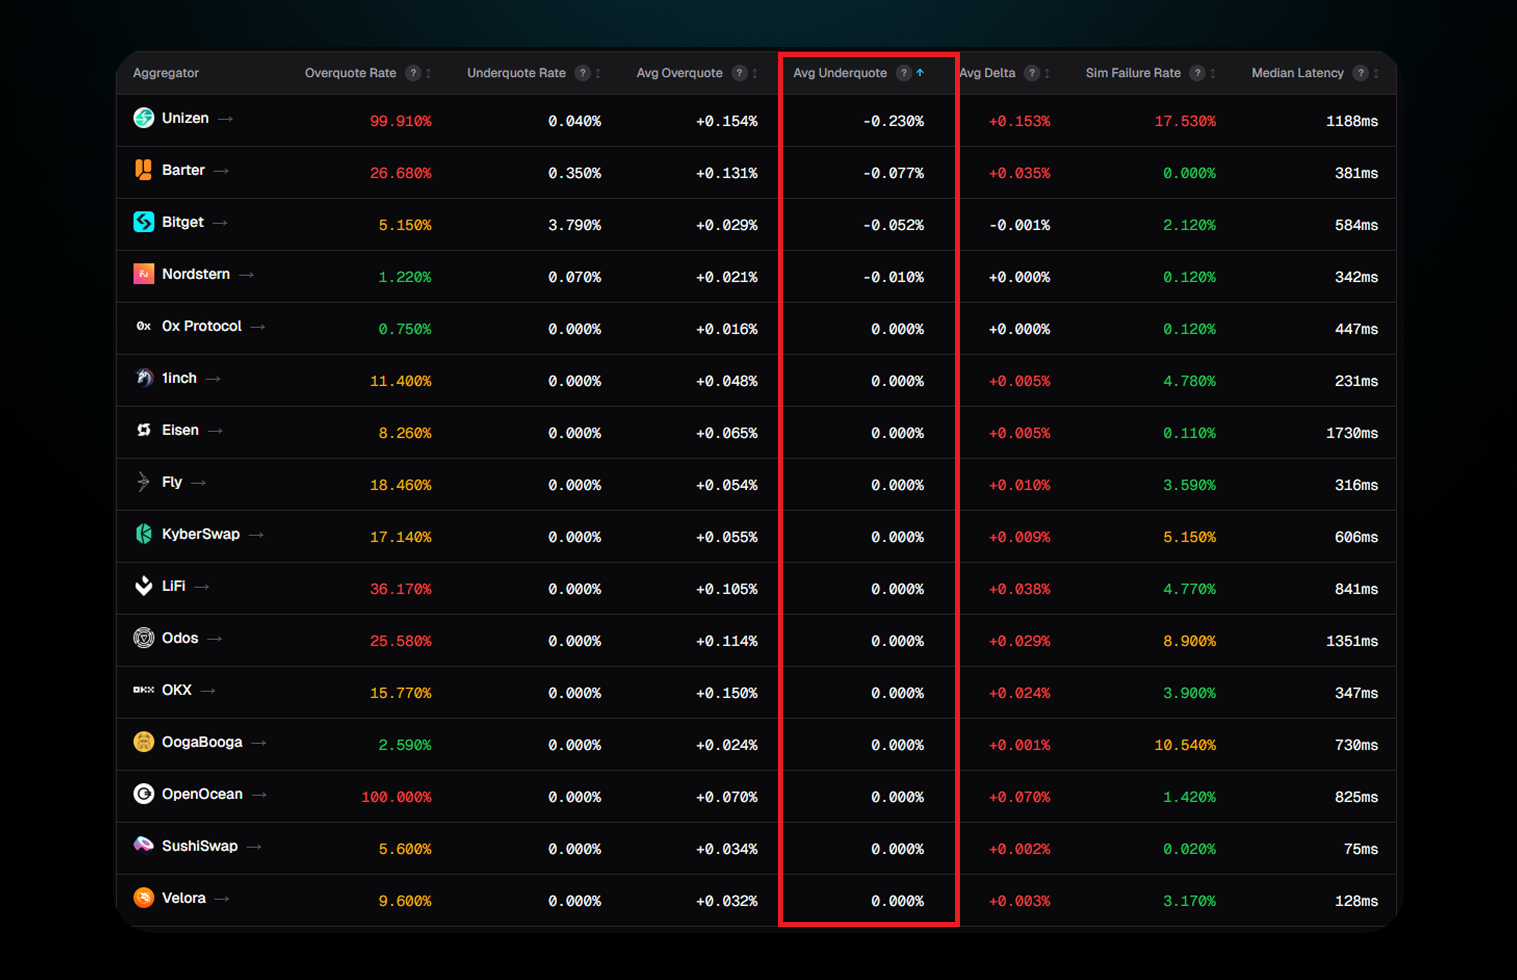Toggle sort arrows beside Underquote Rate
Image resolution: width=1517 pixels, height=980 pixels.
598,73
